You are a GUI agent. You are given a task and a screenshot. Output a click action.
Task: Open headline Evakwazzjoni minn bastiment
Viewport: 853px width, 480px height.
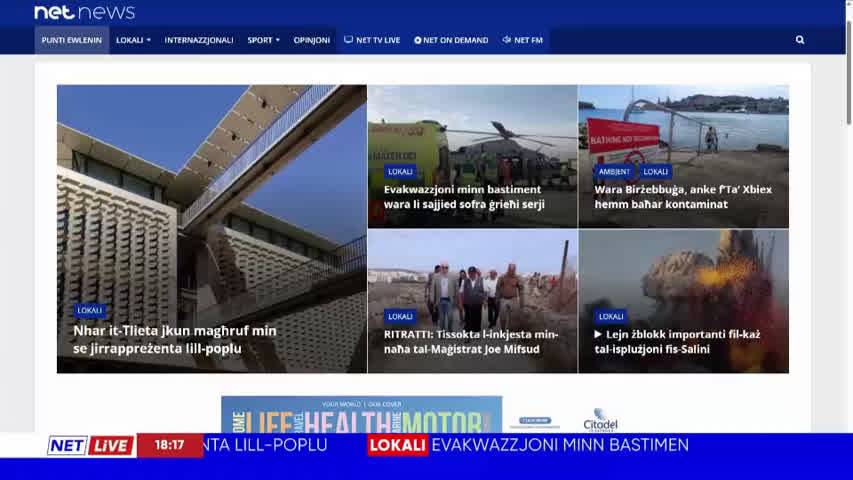pos(464,197)
